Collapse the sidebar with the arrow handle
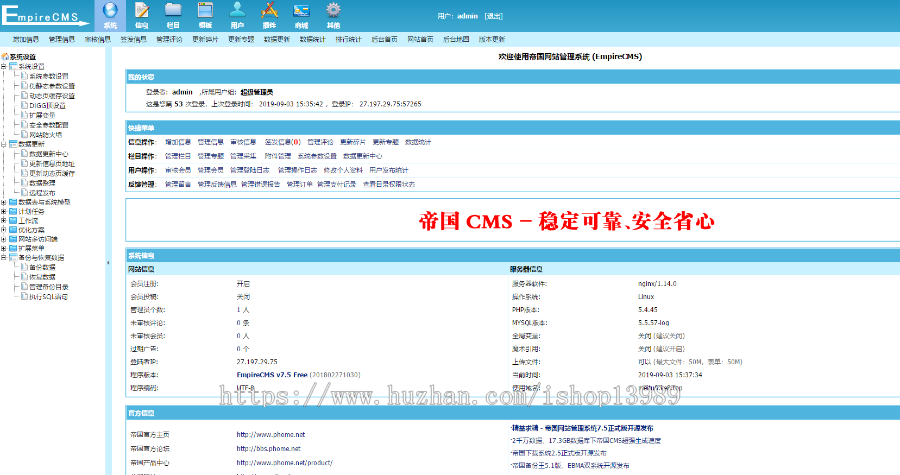The height and width of the screenshot is (475, 900). (108, 263)
